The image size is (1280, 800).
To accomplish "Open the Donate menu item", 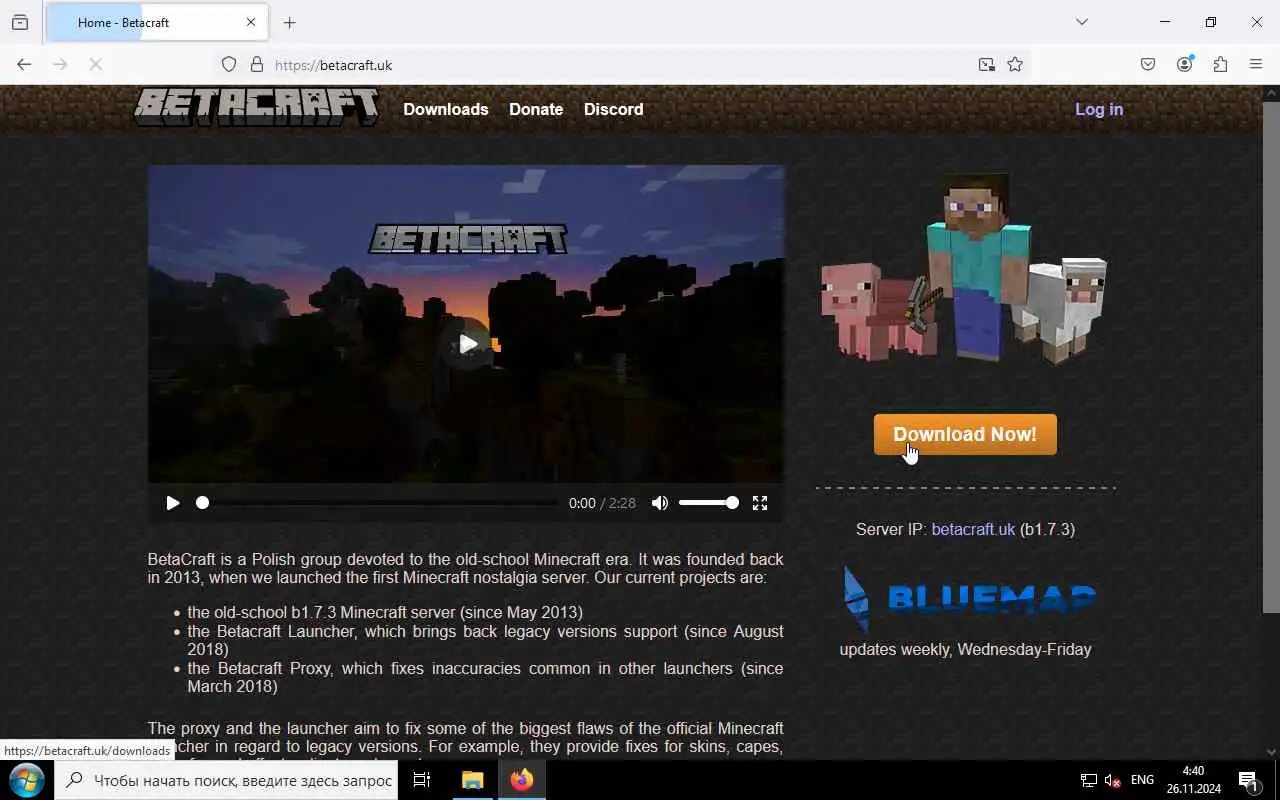I will pyautogui.click(x=536, y=109).
